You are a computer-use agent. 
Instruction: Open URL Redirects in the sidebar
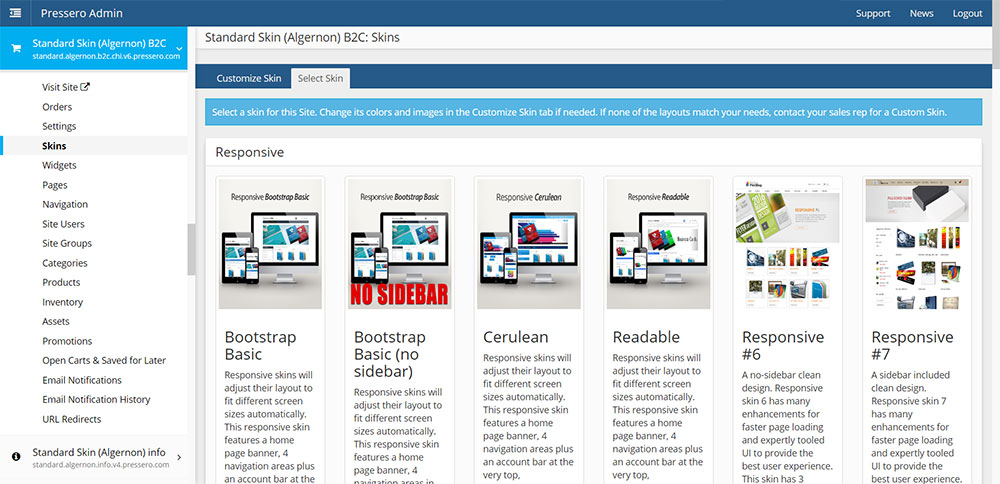(71, 419)
